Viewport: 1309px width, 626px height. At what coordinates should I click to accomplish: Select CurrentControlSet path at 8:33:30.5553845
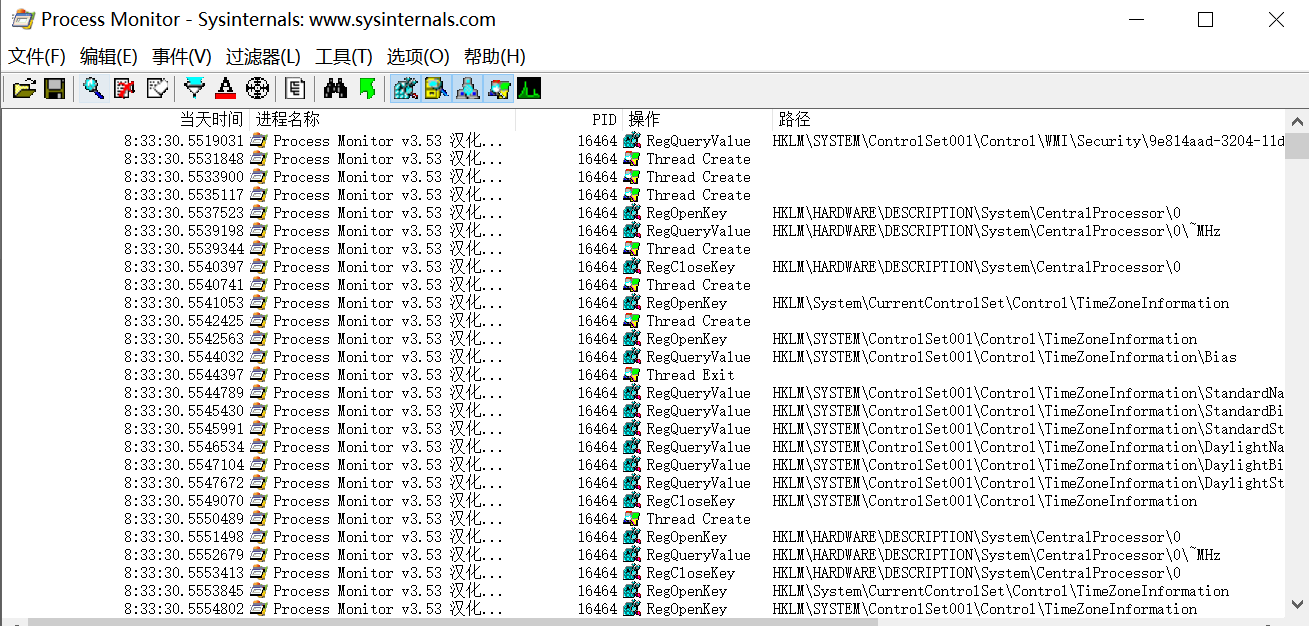[1001, 591]
